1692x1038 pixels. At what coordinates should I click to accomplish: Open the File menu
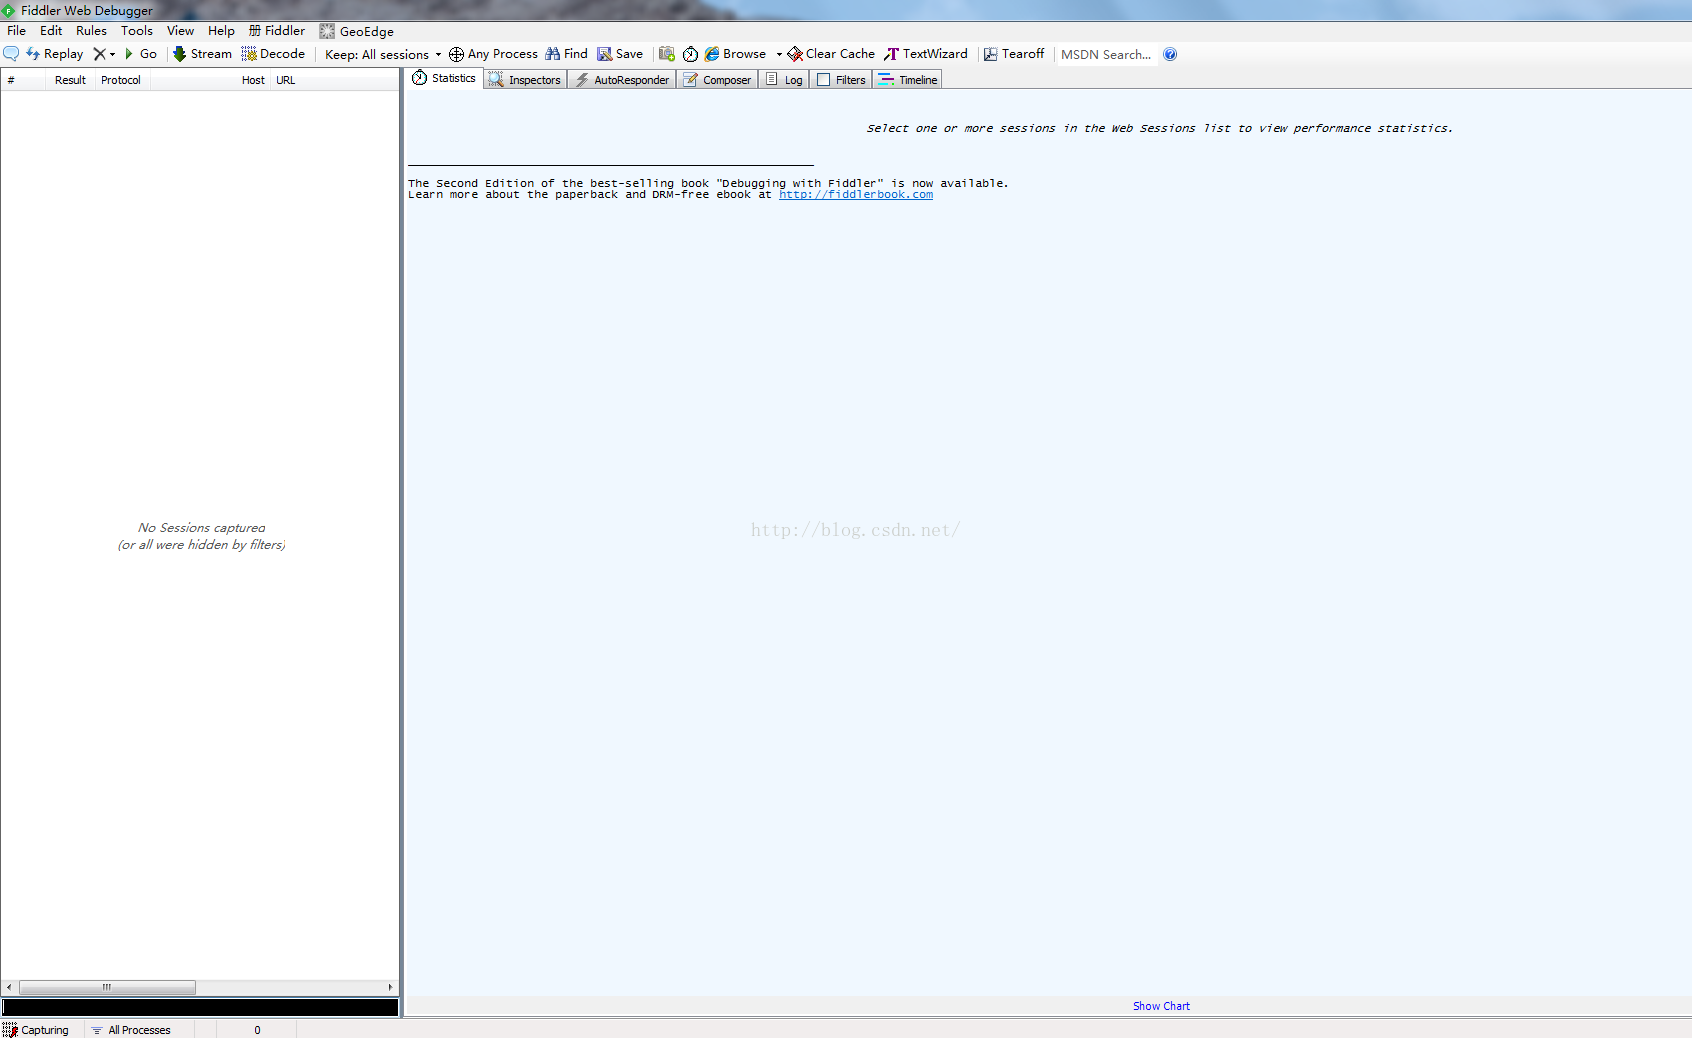point(17,31)
